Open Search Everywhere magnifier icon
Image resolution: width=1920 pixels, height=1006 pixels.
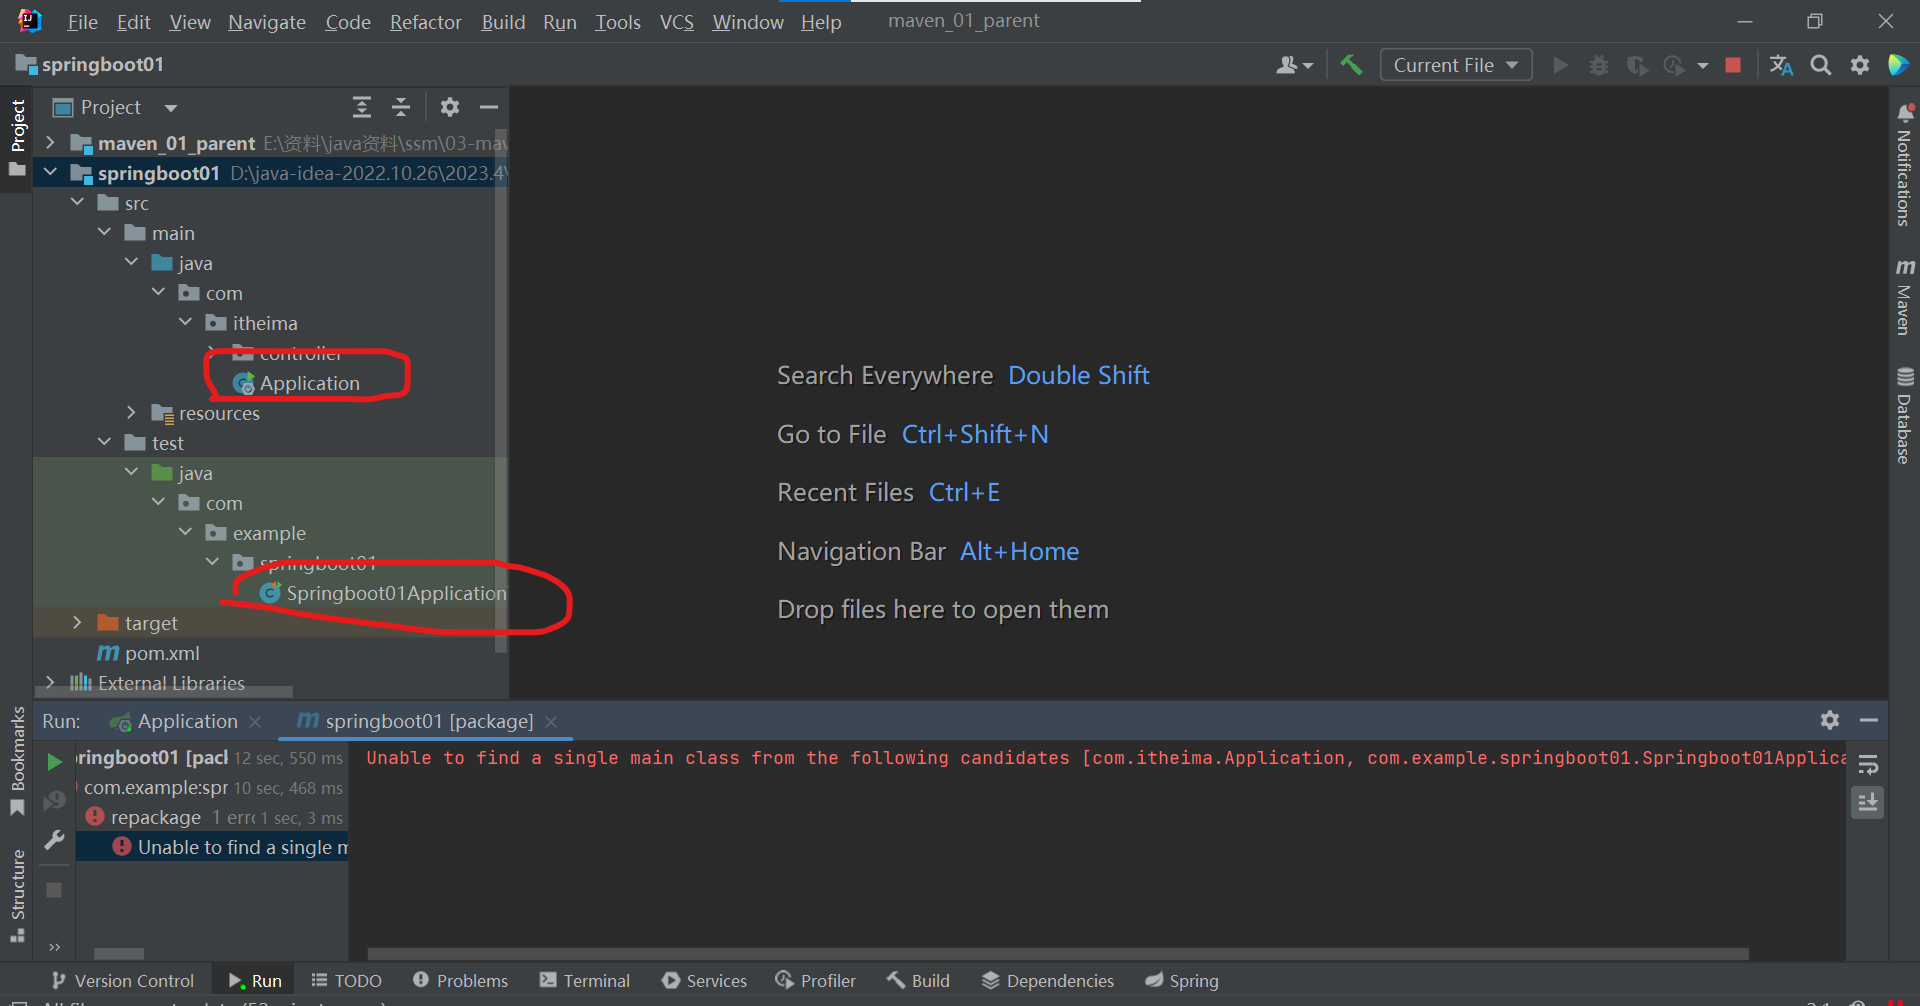[1821, 64]
